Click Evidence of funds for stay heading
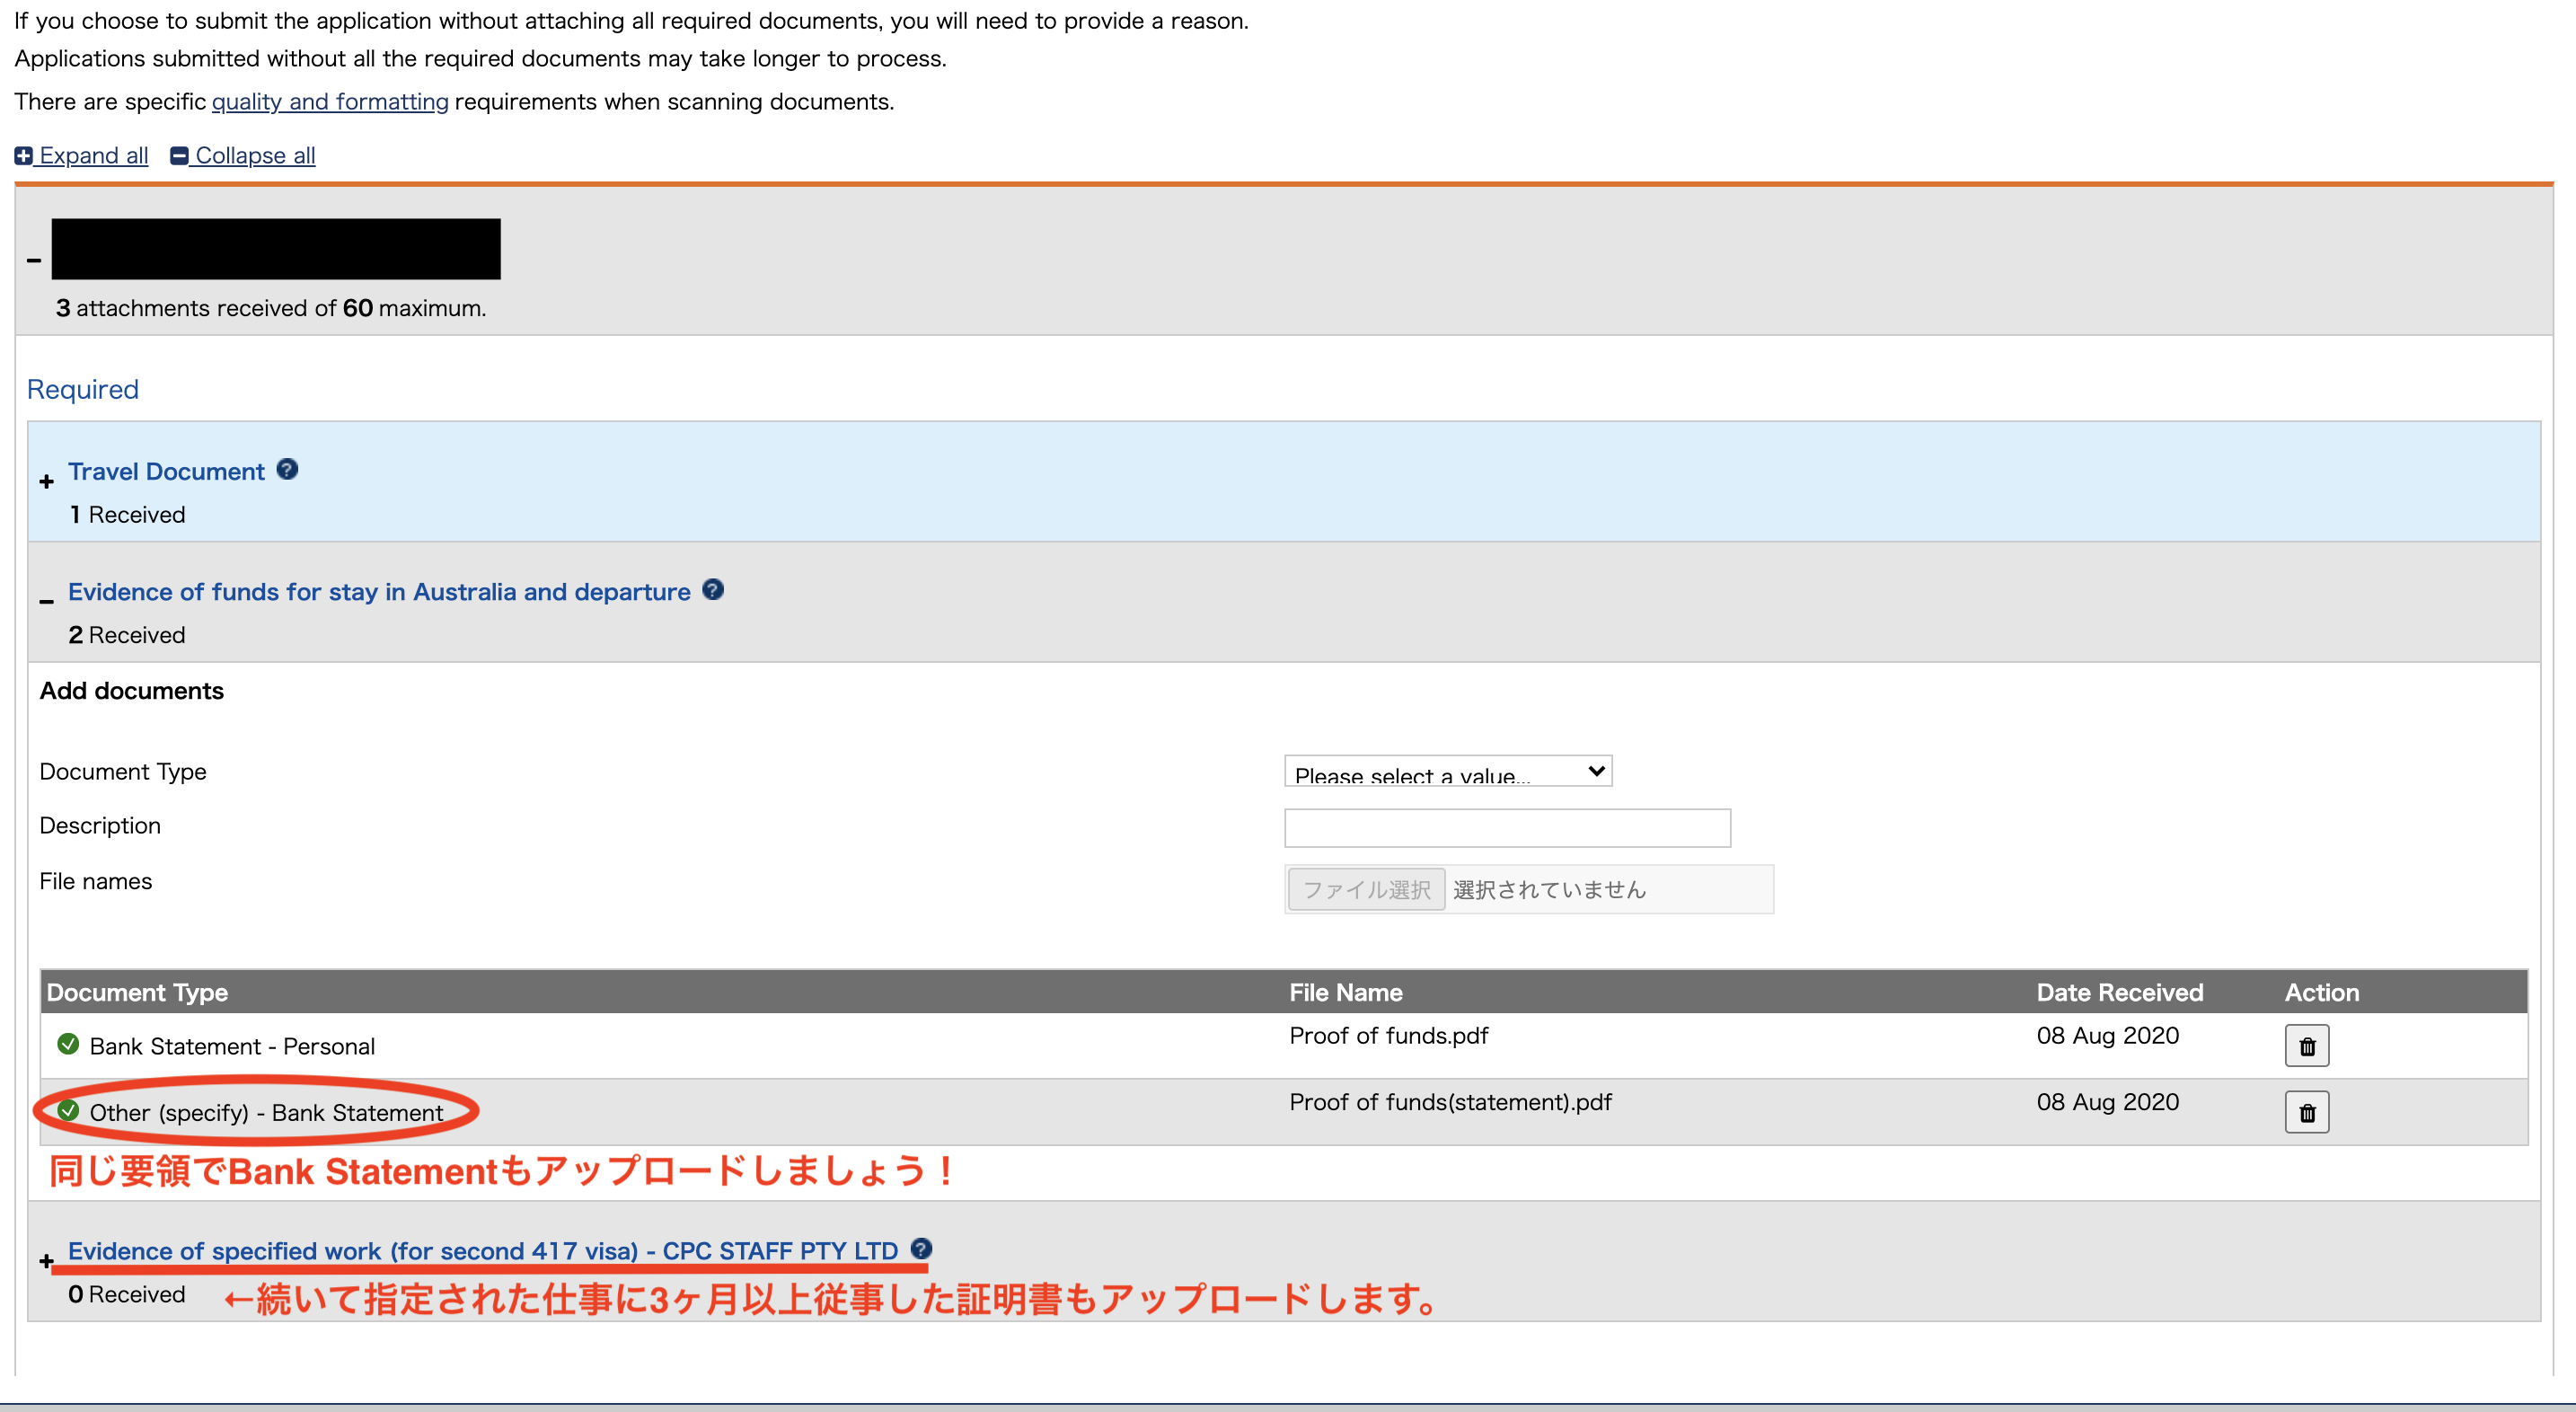 [x=379, y=592]
